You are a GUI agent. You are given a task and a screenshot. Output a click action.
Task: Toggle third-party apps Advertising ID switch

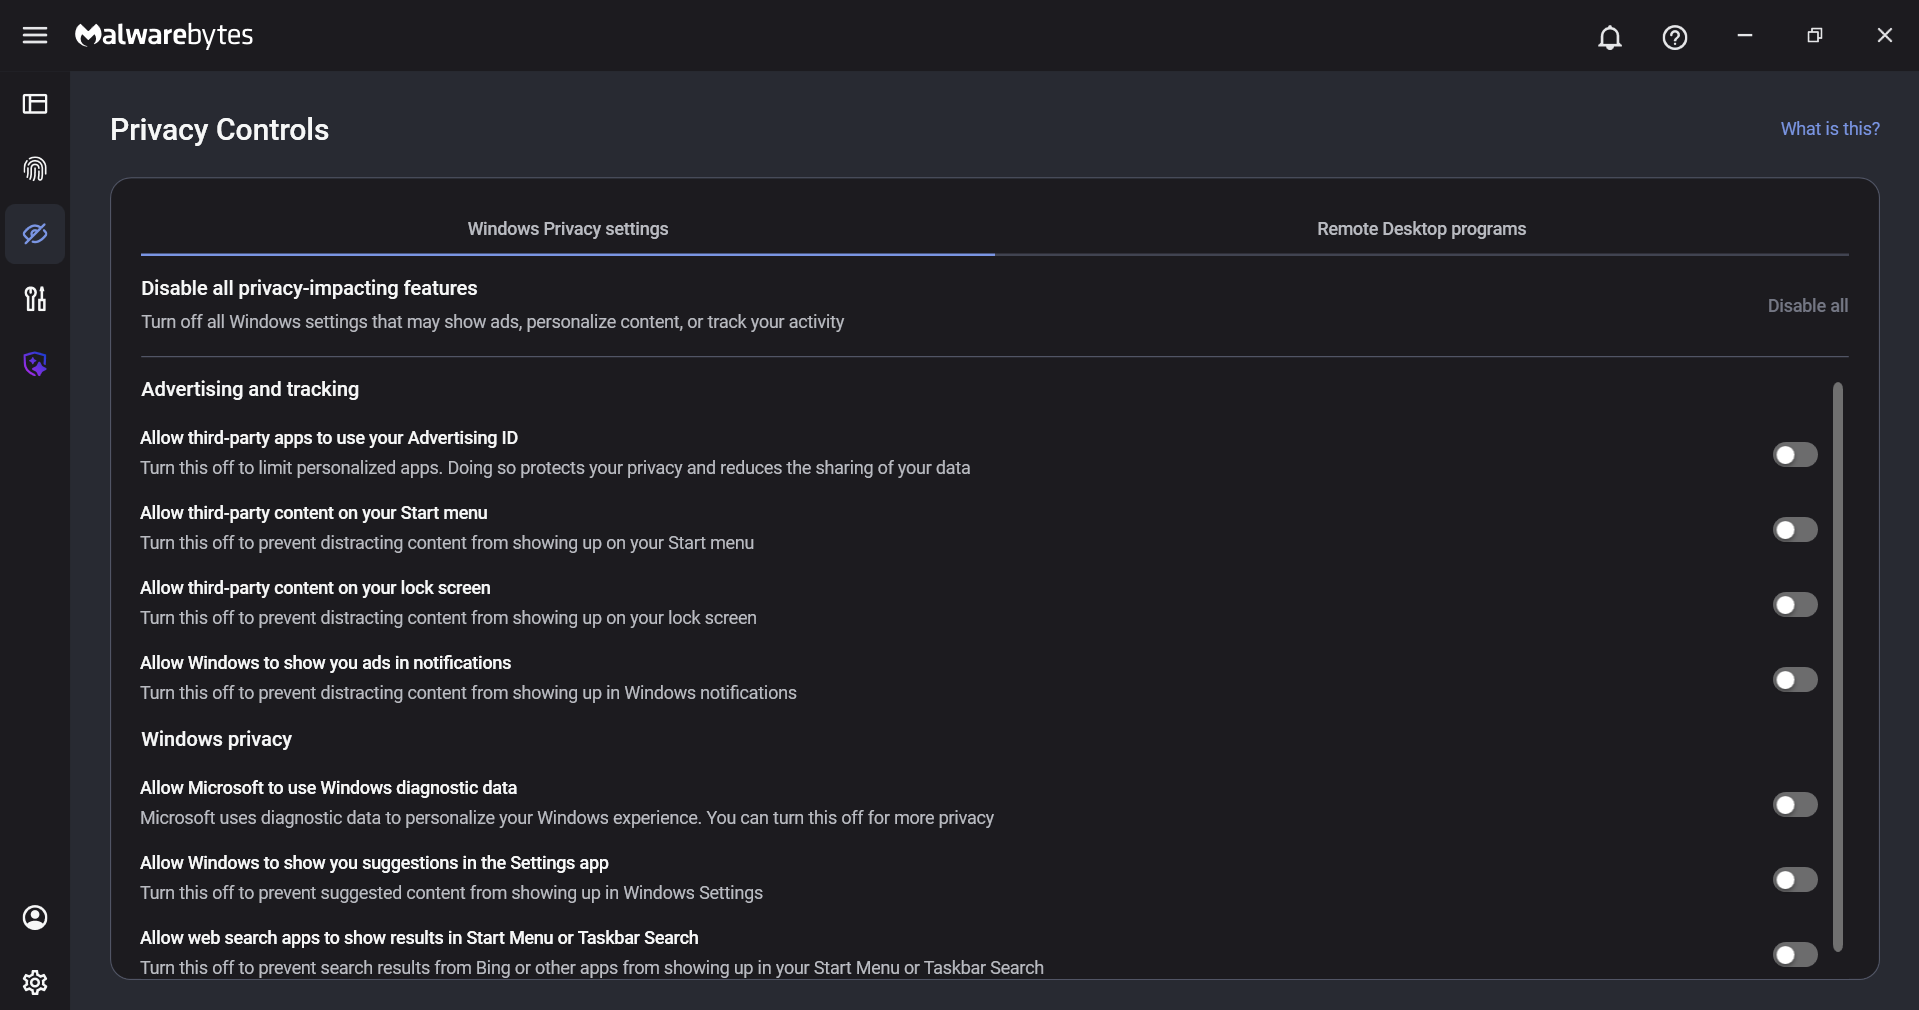pyautogui.click(x=1795, y=455)
